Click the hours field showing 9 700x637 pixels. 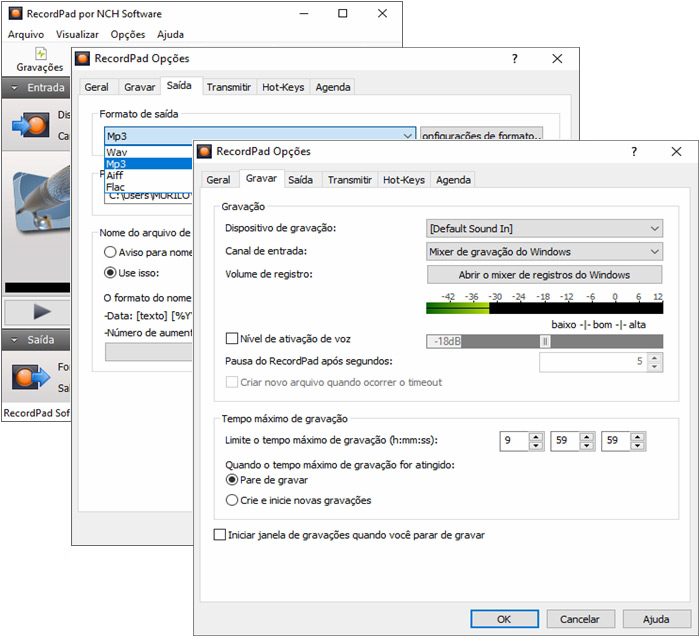coord(515,441)
